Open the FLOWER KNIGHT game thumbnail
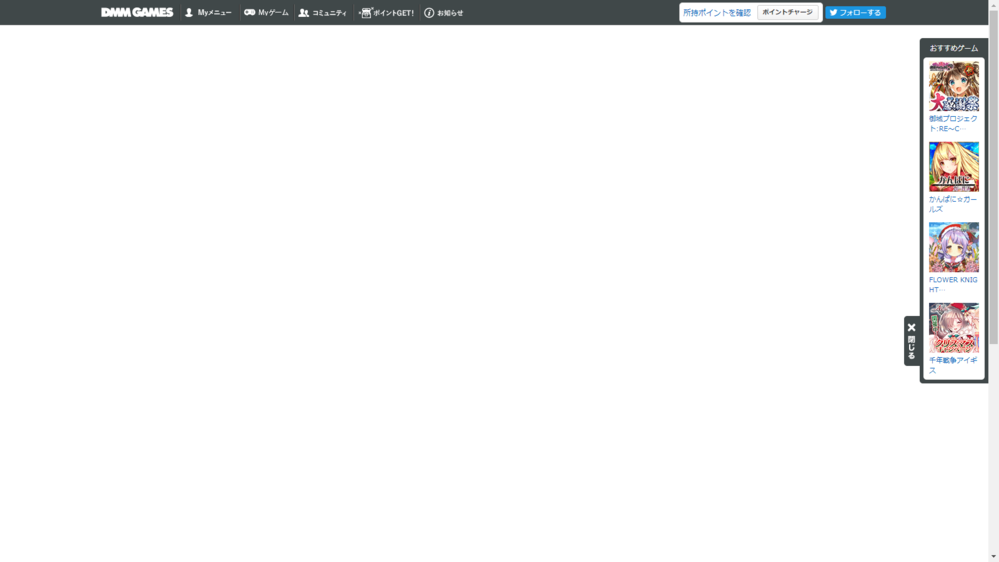The image size is (999, 562). [953, 247]
